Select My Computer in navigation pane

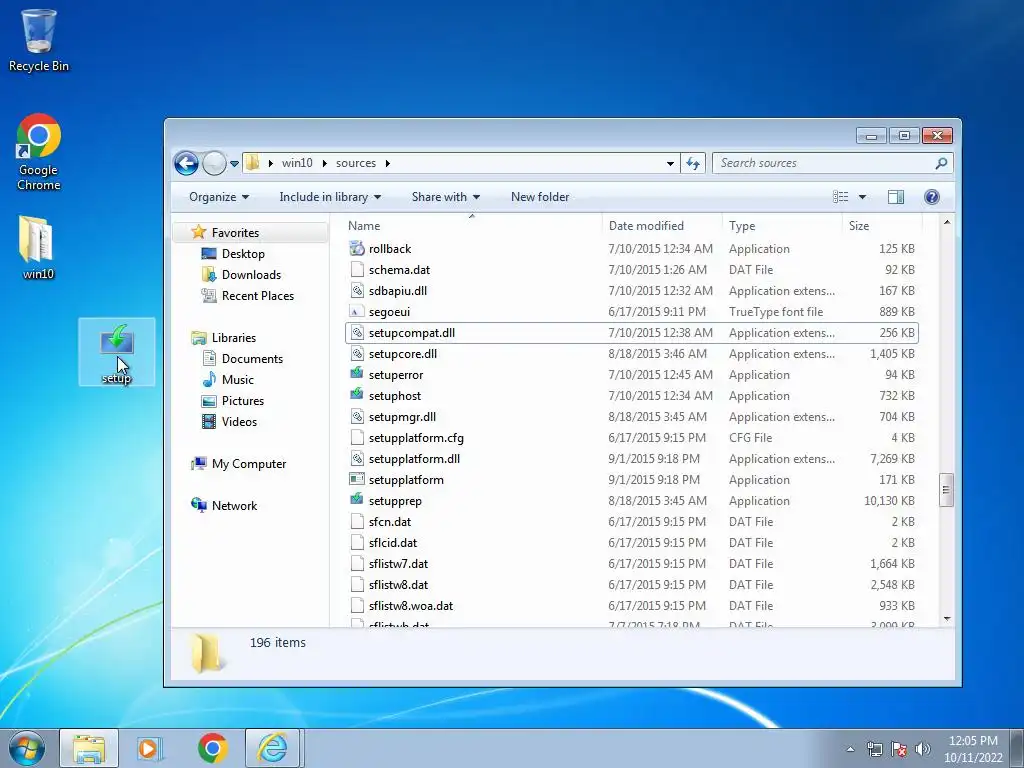248,464
